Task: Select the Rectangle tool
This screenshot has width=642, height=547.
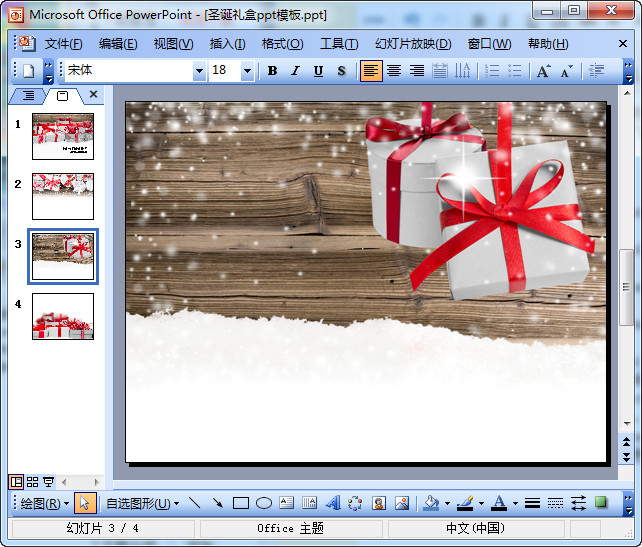Action: [240, 503]
